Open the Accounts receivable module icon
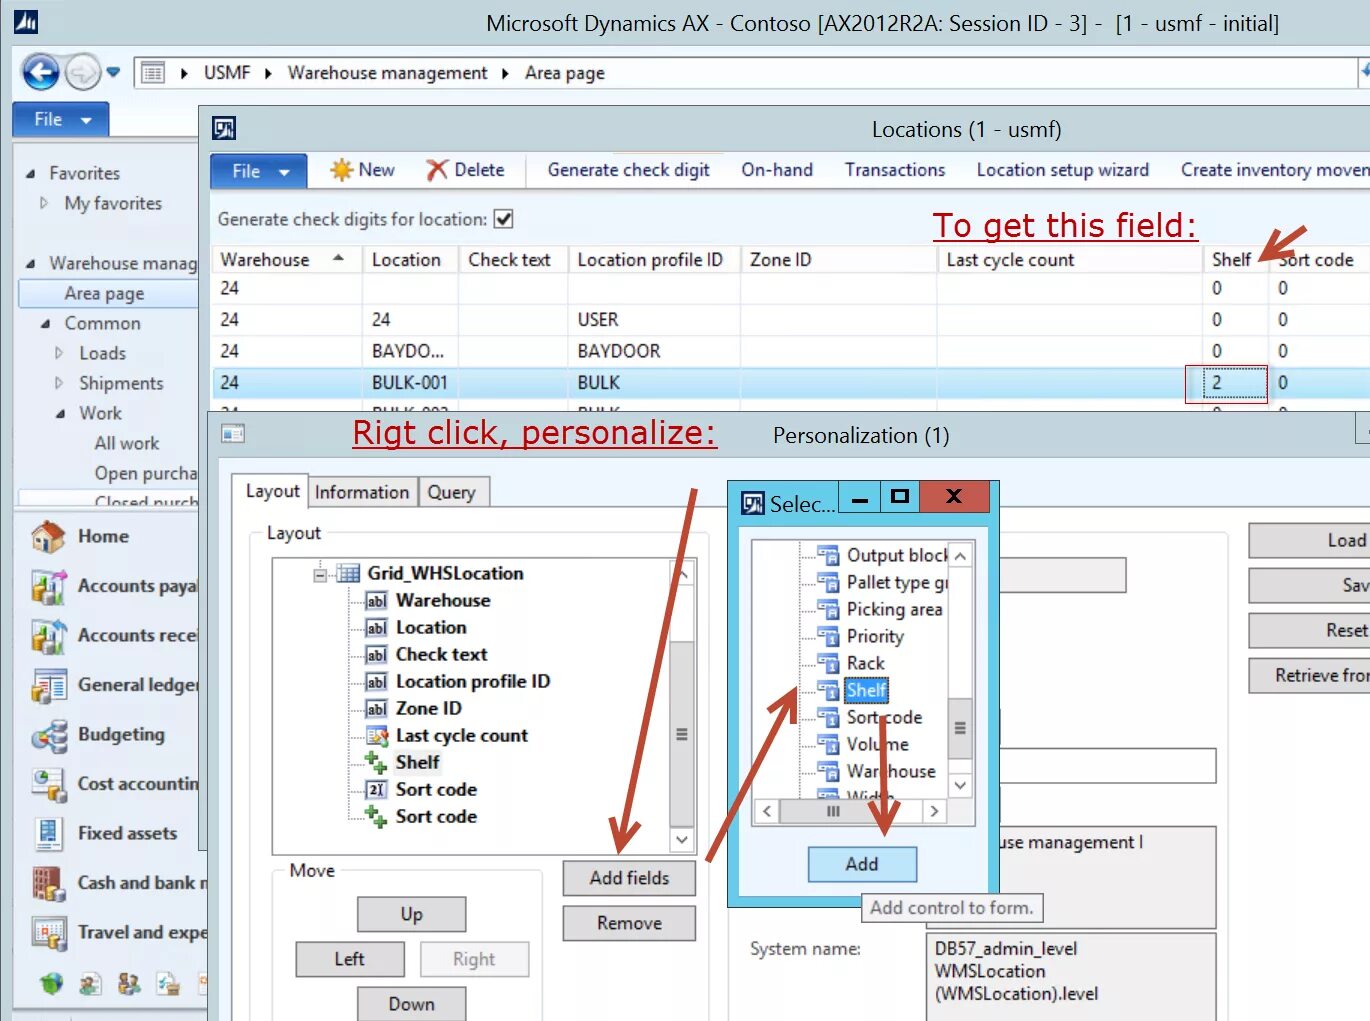 [48, 636]
